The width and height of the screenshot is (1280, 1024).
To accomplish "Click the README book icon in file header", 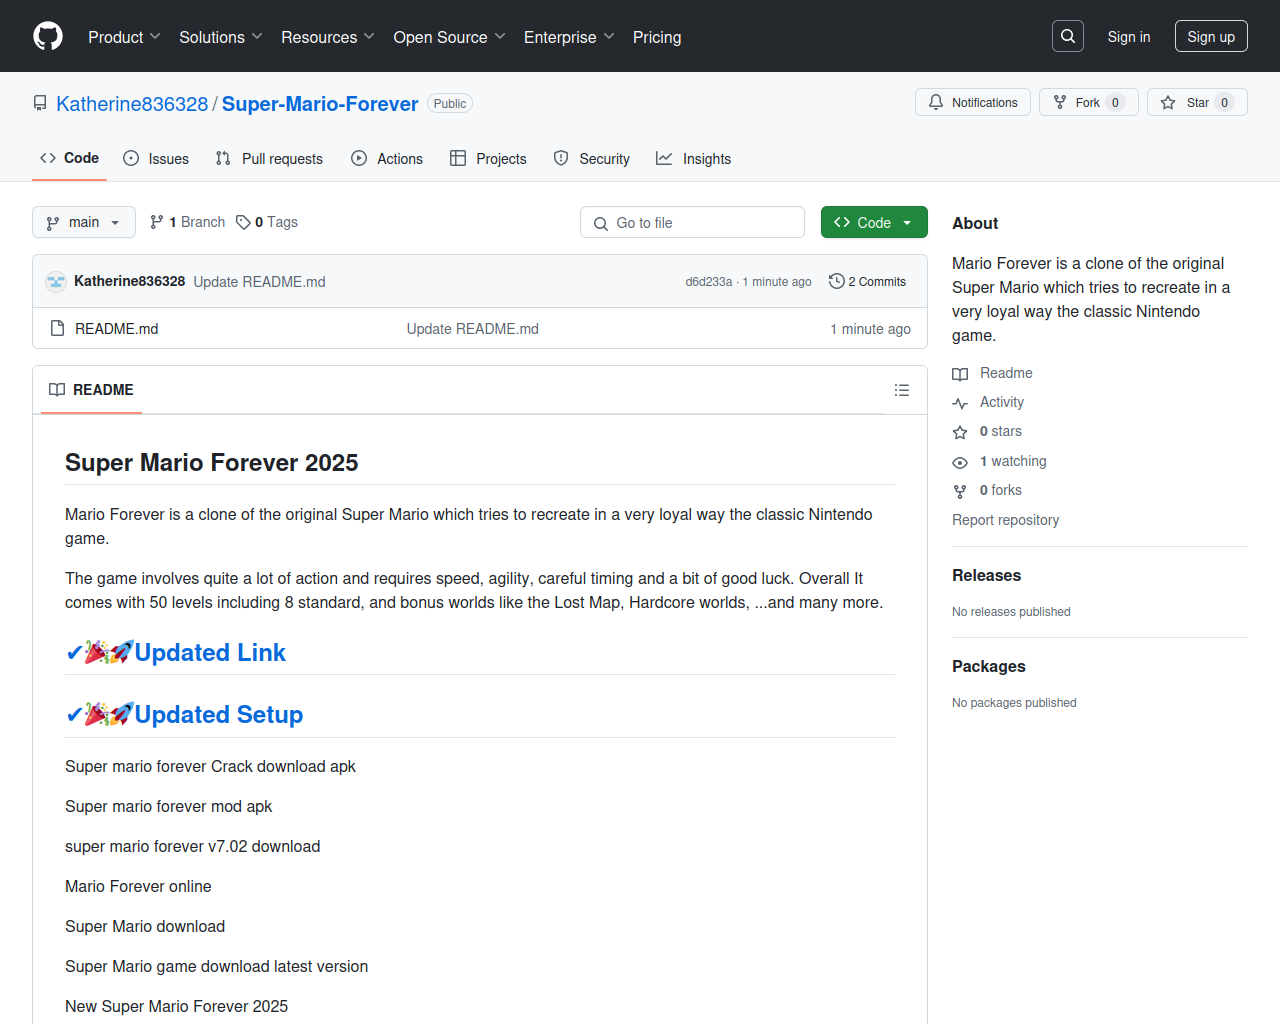I will coord(57,390).
